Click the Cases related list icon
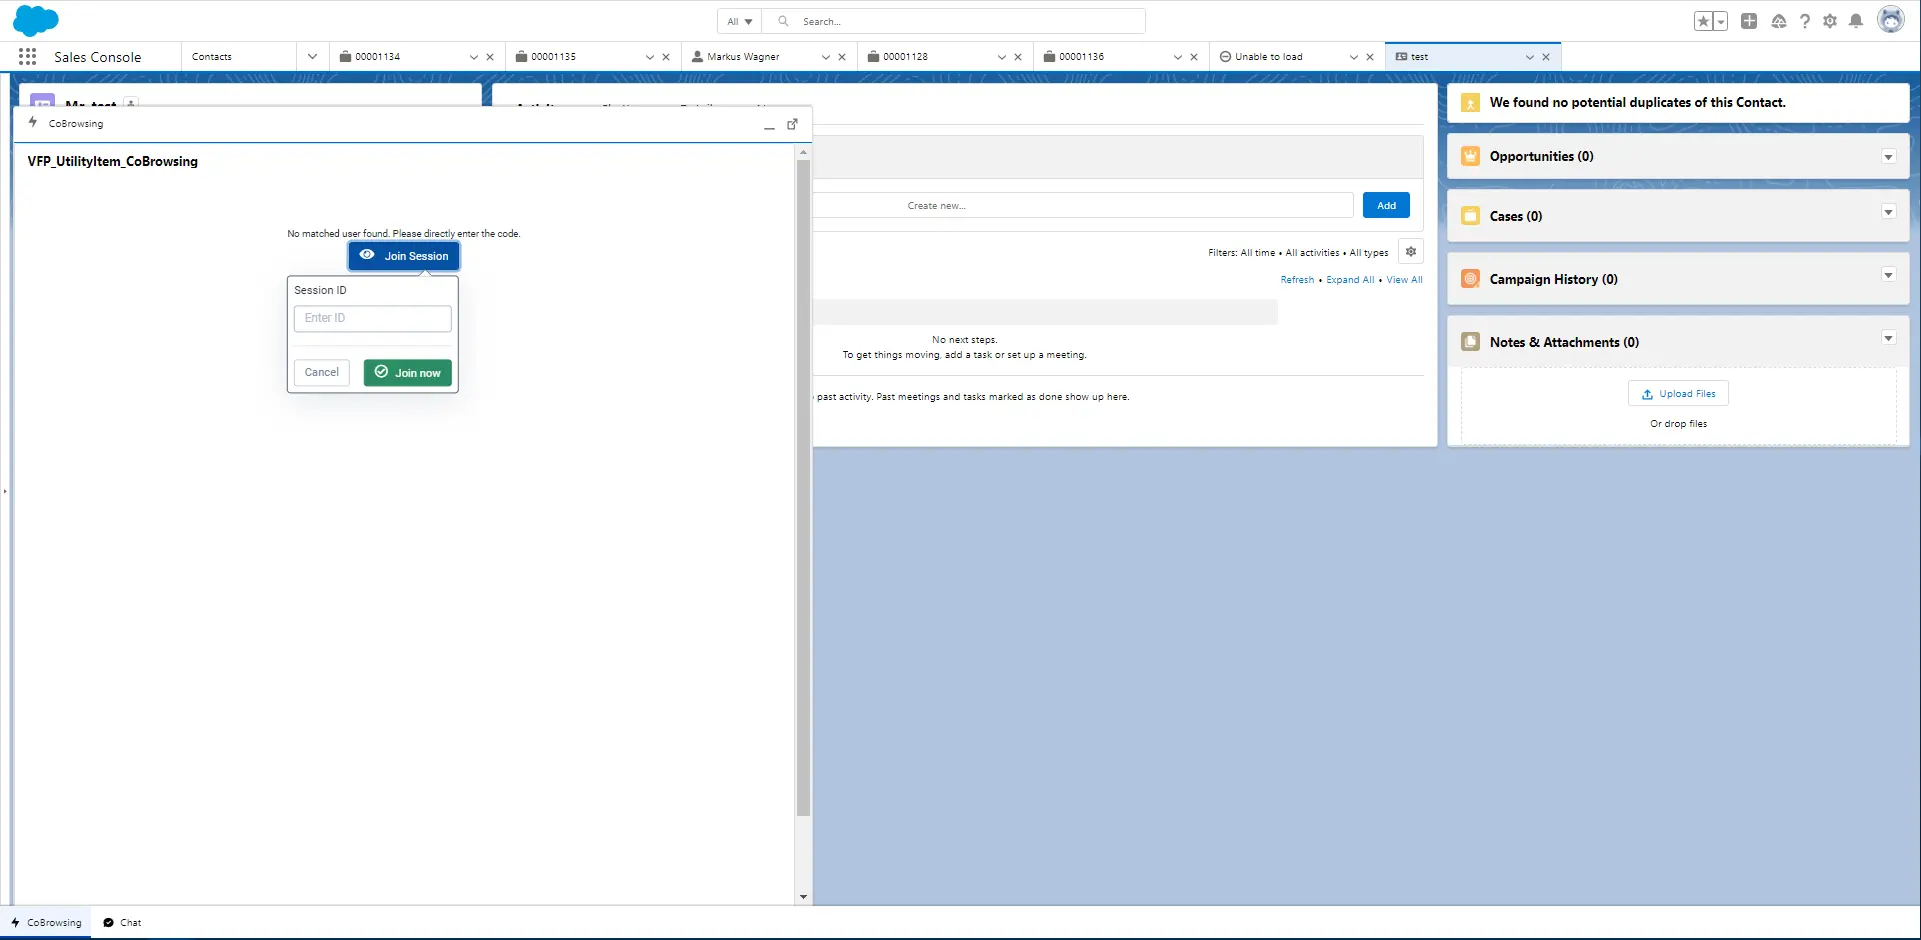 tap(1470, 216)
